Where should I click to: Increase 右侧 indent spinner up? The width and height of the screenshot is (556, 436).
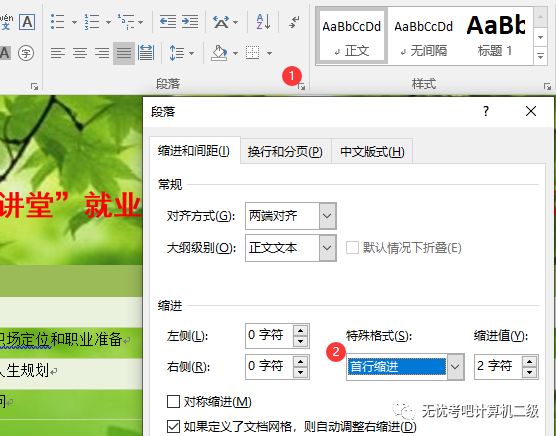pos(301,361)
